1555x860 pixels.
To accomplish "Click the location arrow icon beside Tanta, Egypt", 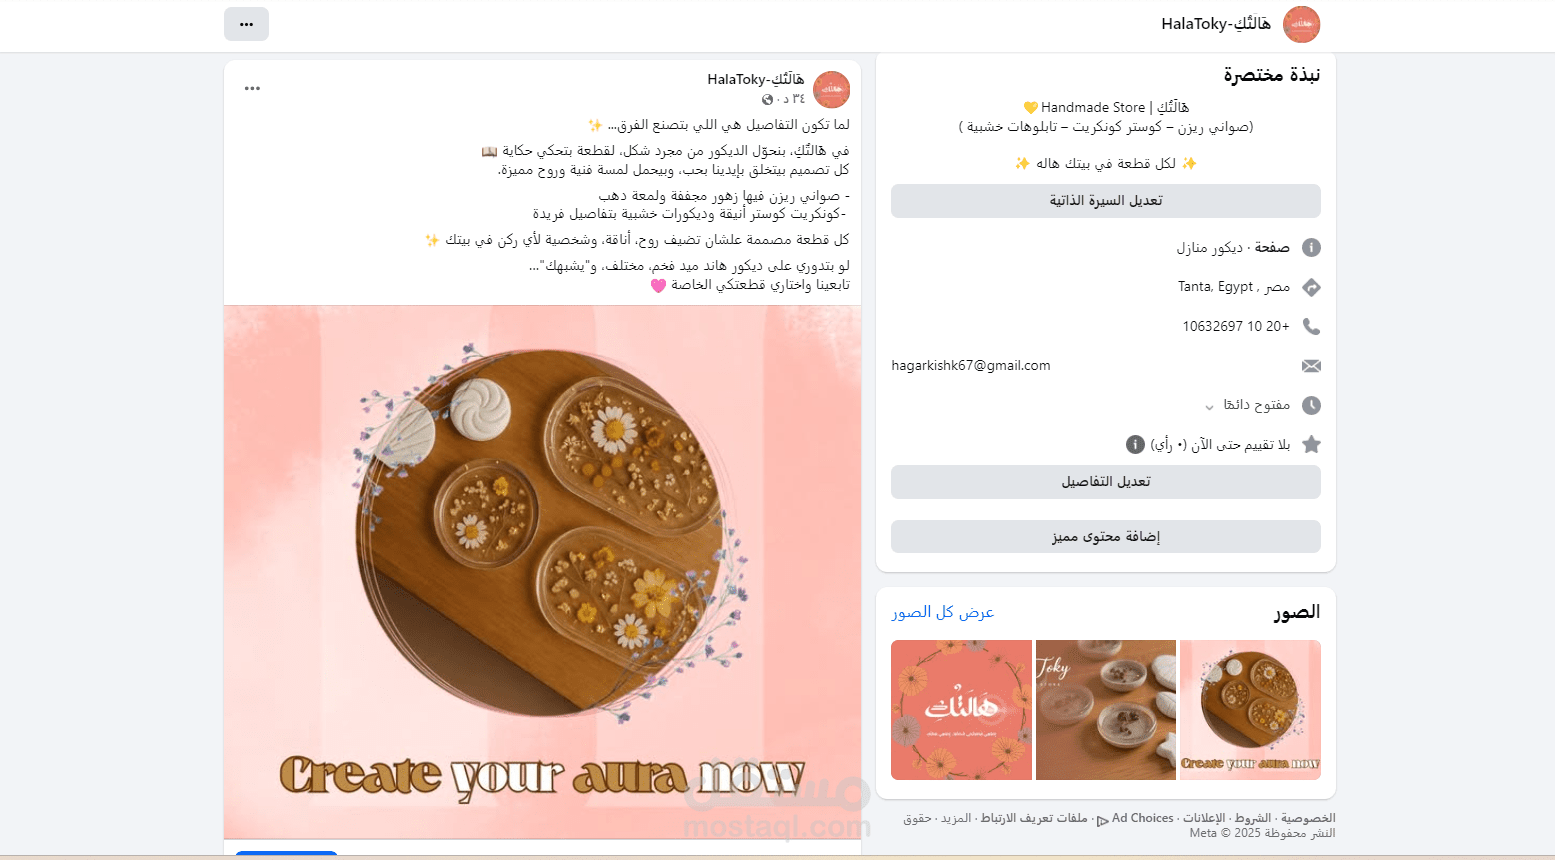I will coord(1311,287).
